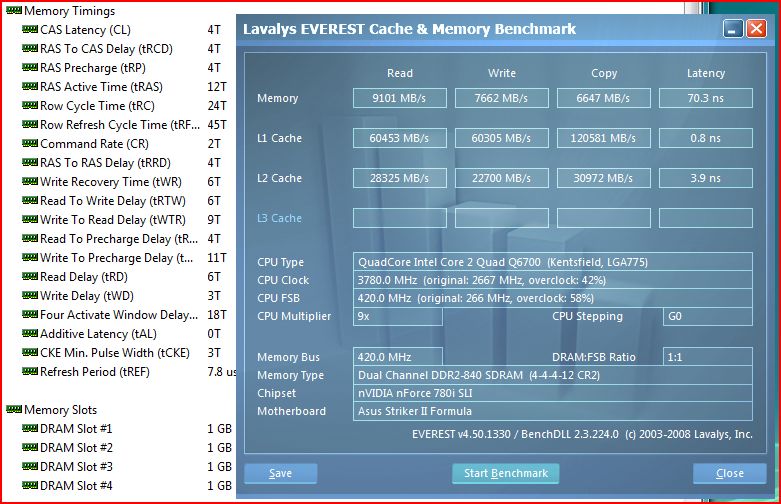Select the L2 Cache Read value 28325 MB/s
Image resolution: width=781 pixels, height=504 pixels.
point(399,178)
